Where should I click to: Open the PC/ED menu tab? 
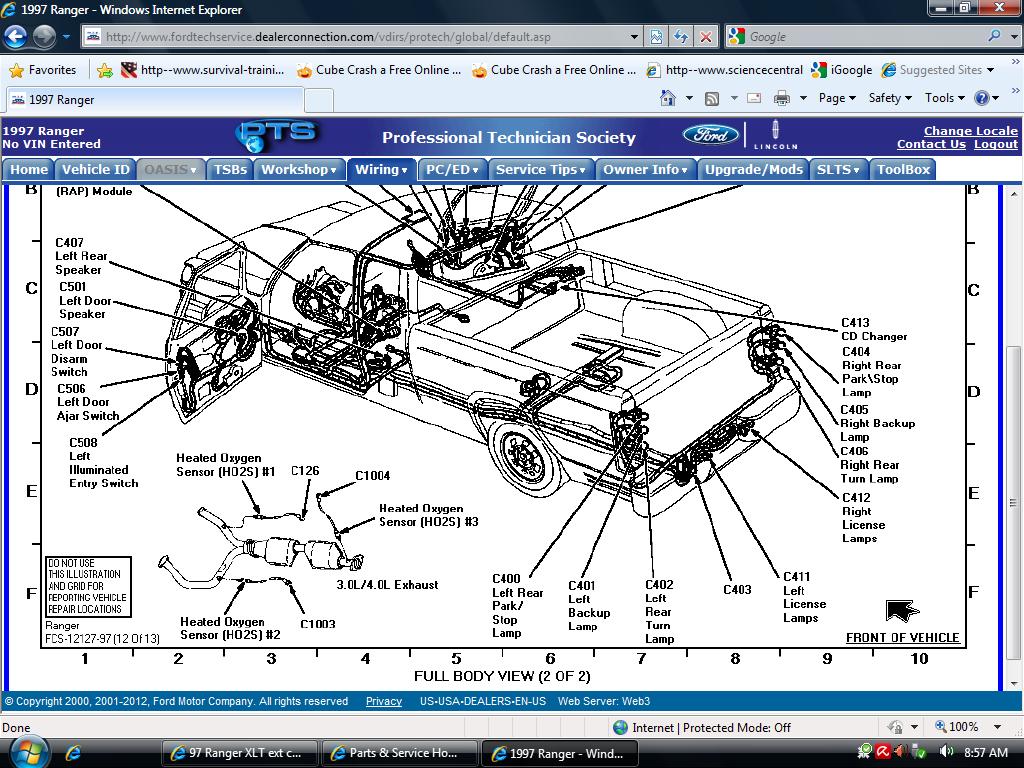[x=452, y=169]
